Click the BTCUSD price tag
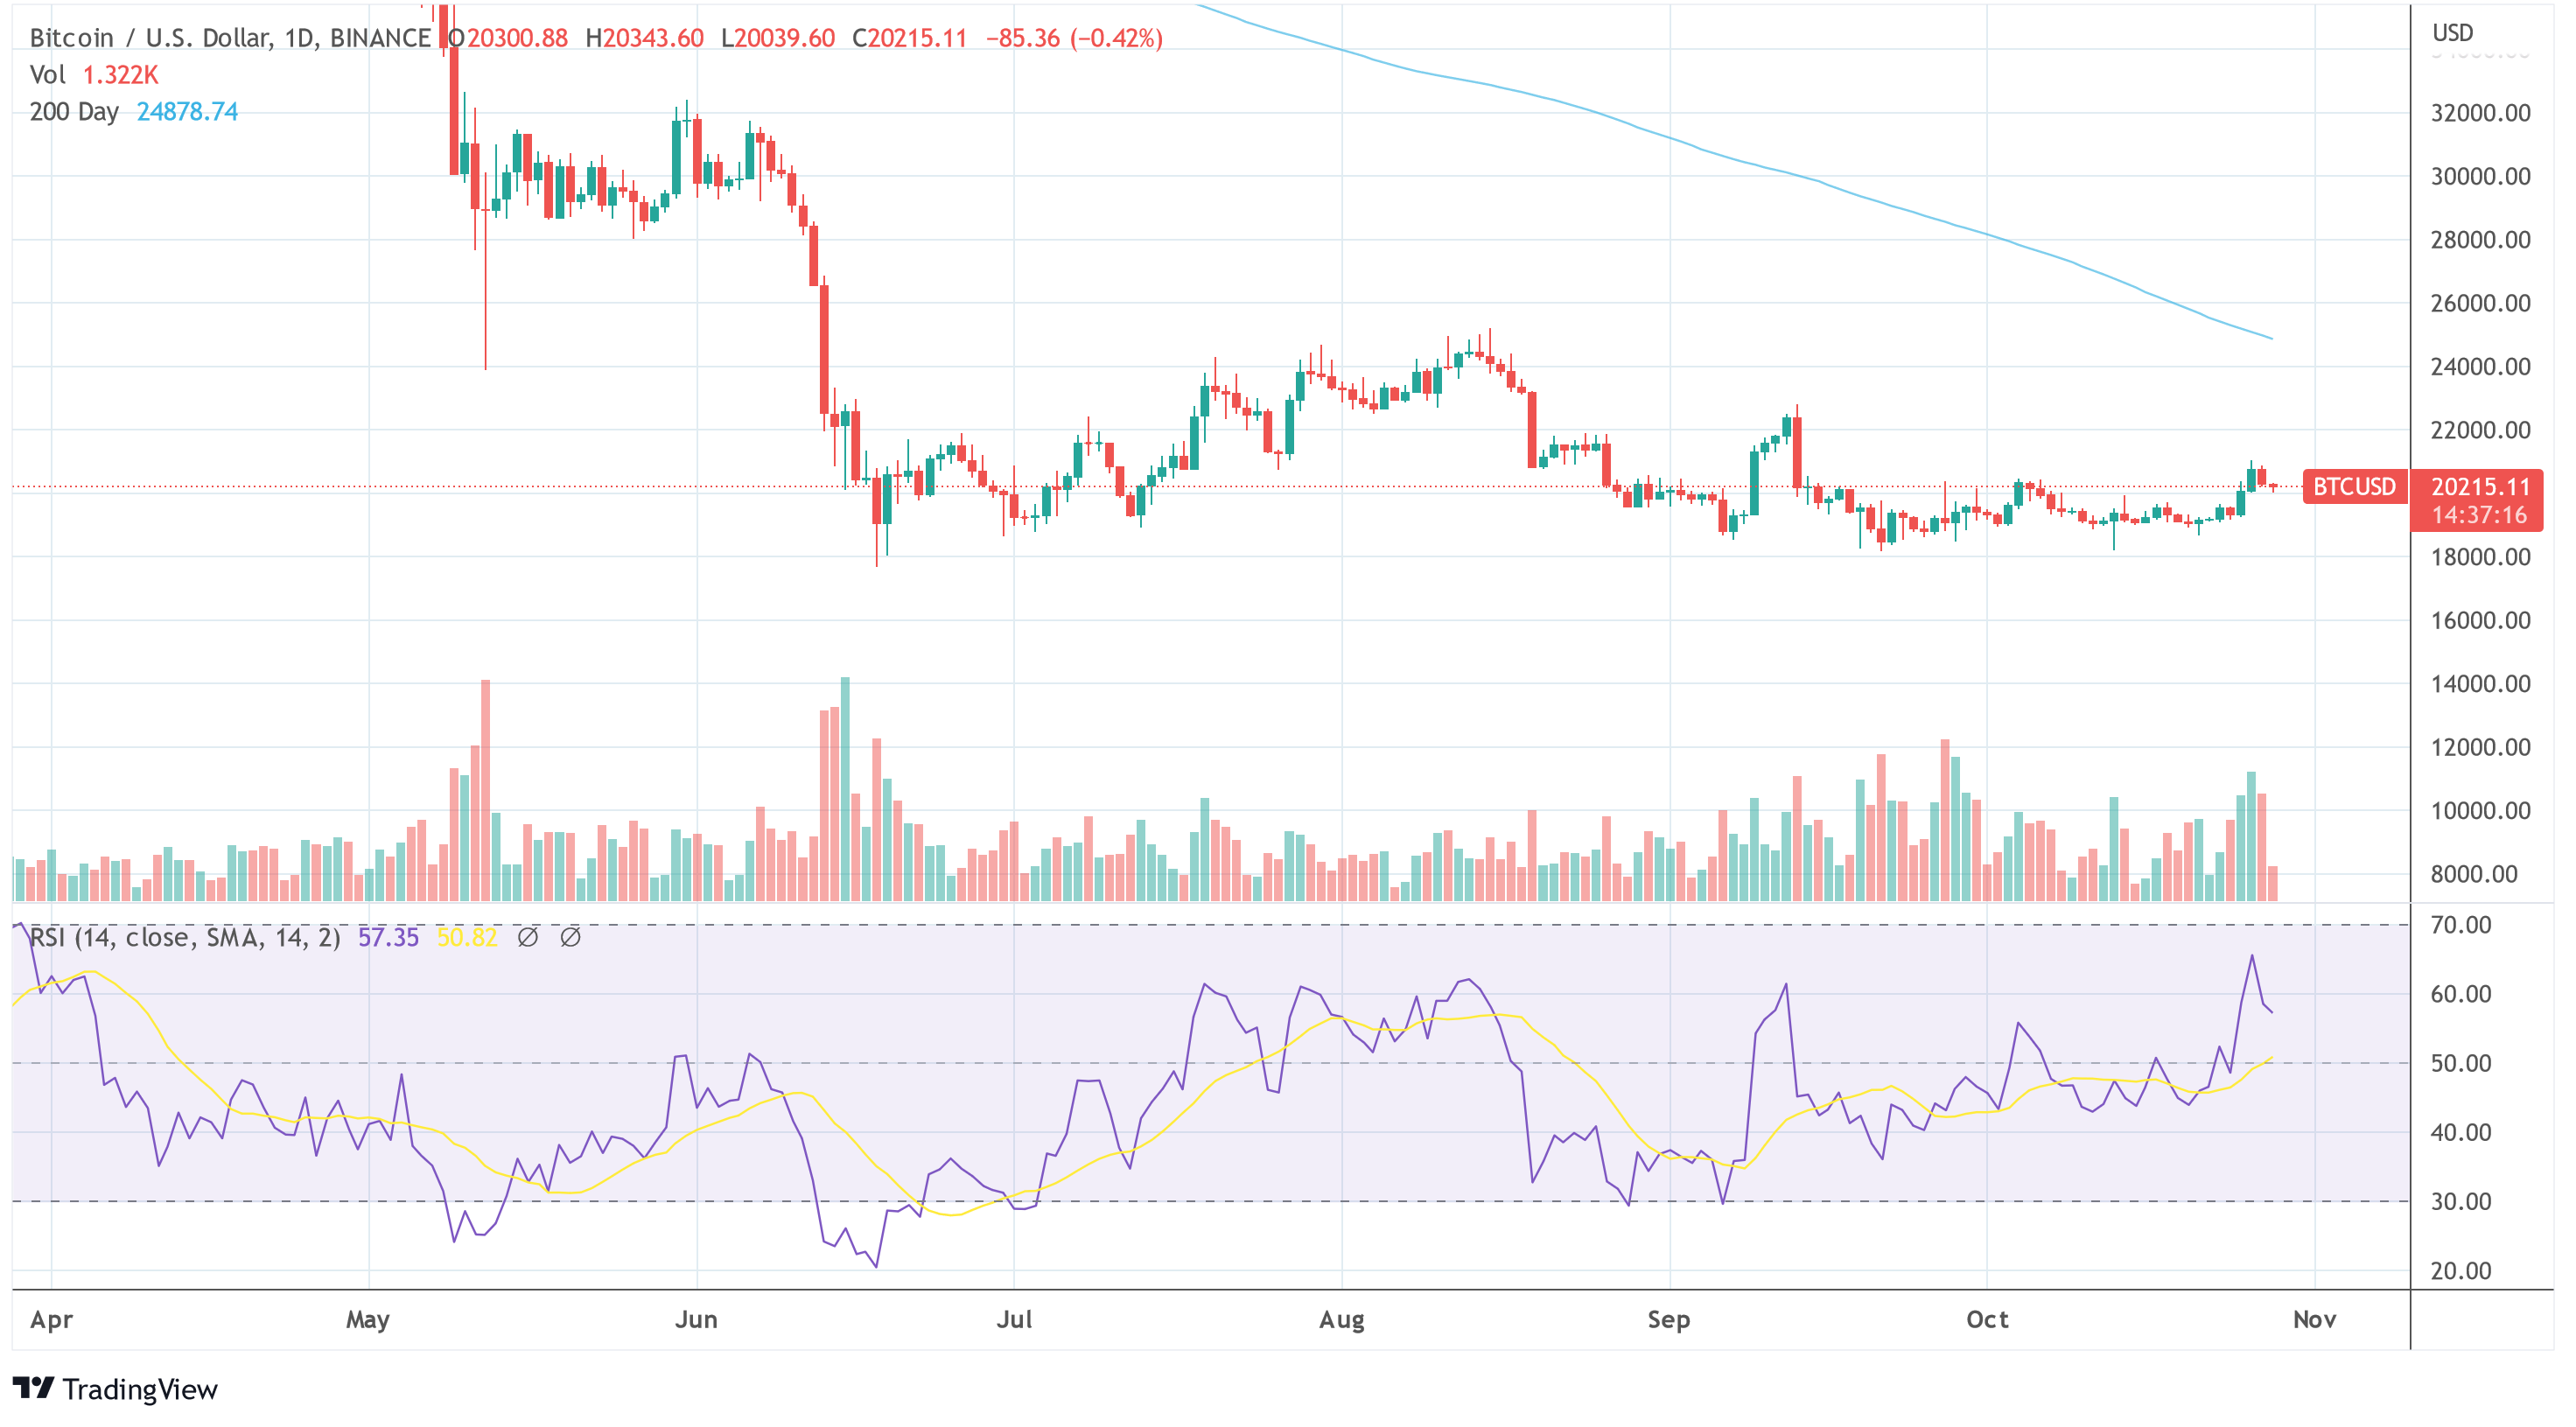2576x1427 pixels. coord(2354,486)
